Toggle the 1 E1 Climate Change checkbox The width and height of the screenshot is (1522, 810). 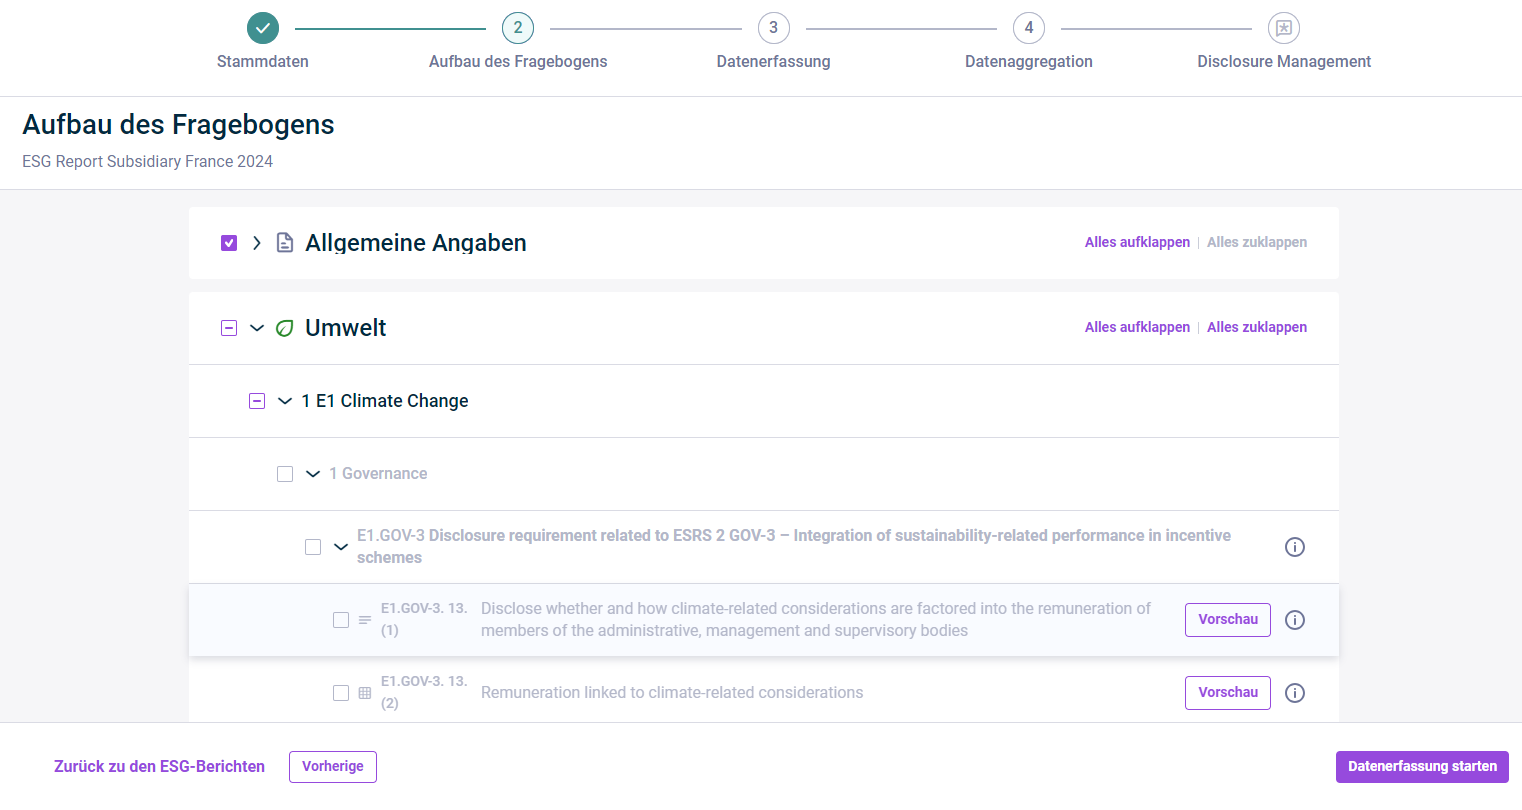click(x=257, y=401)
